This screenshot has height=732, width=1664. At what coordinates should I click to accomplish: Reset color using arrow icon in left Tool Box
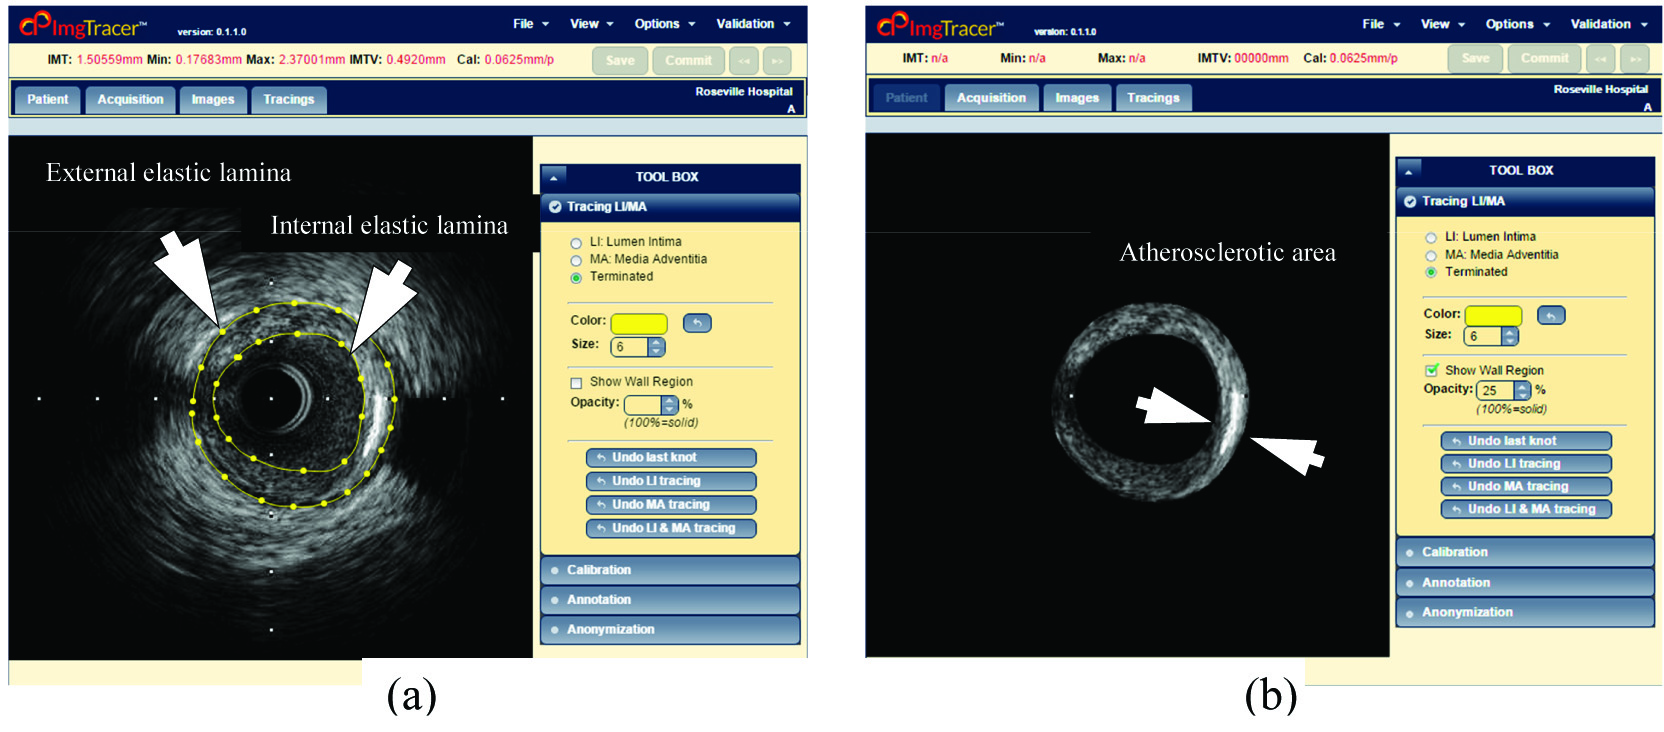point(697,323)
